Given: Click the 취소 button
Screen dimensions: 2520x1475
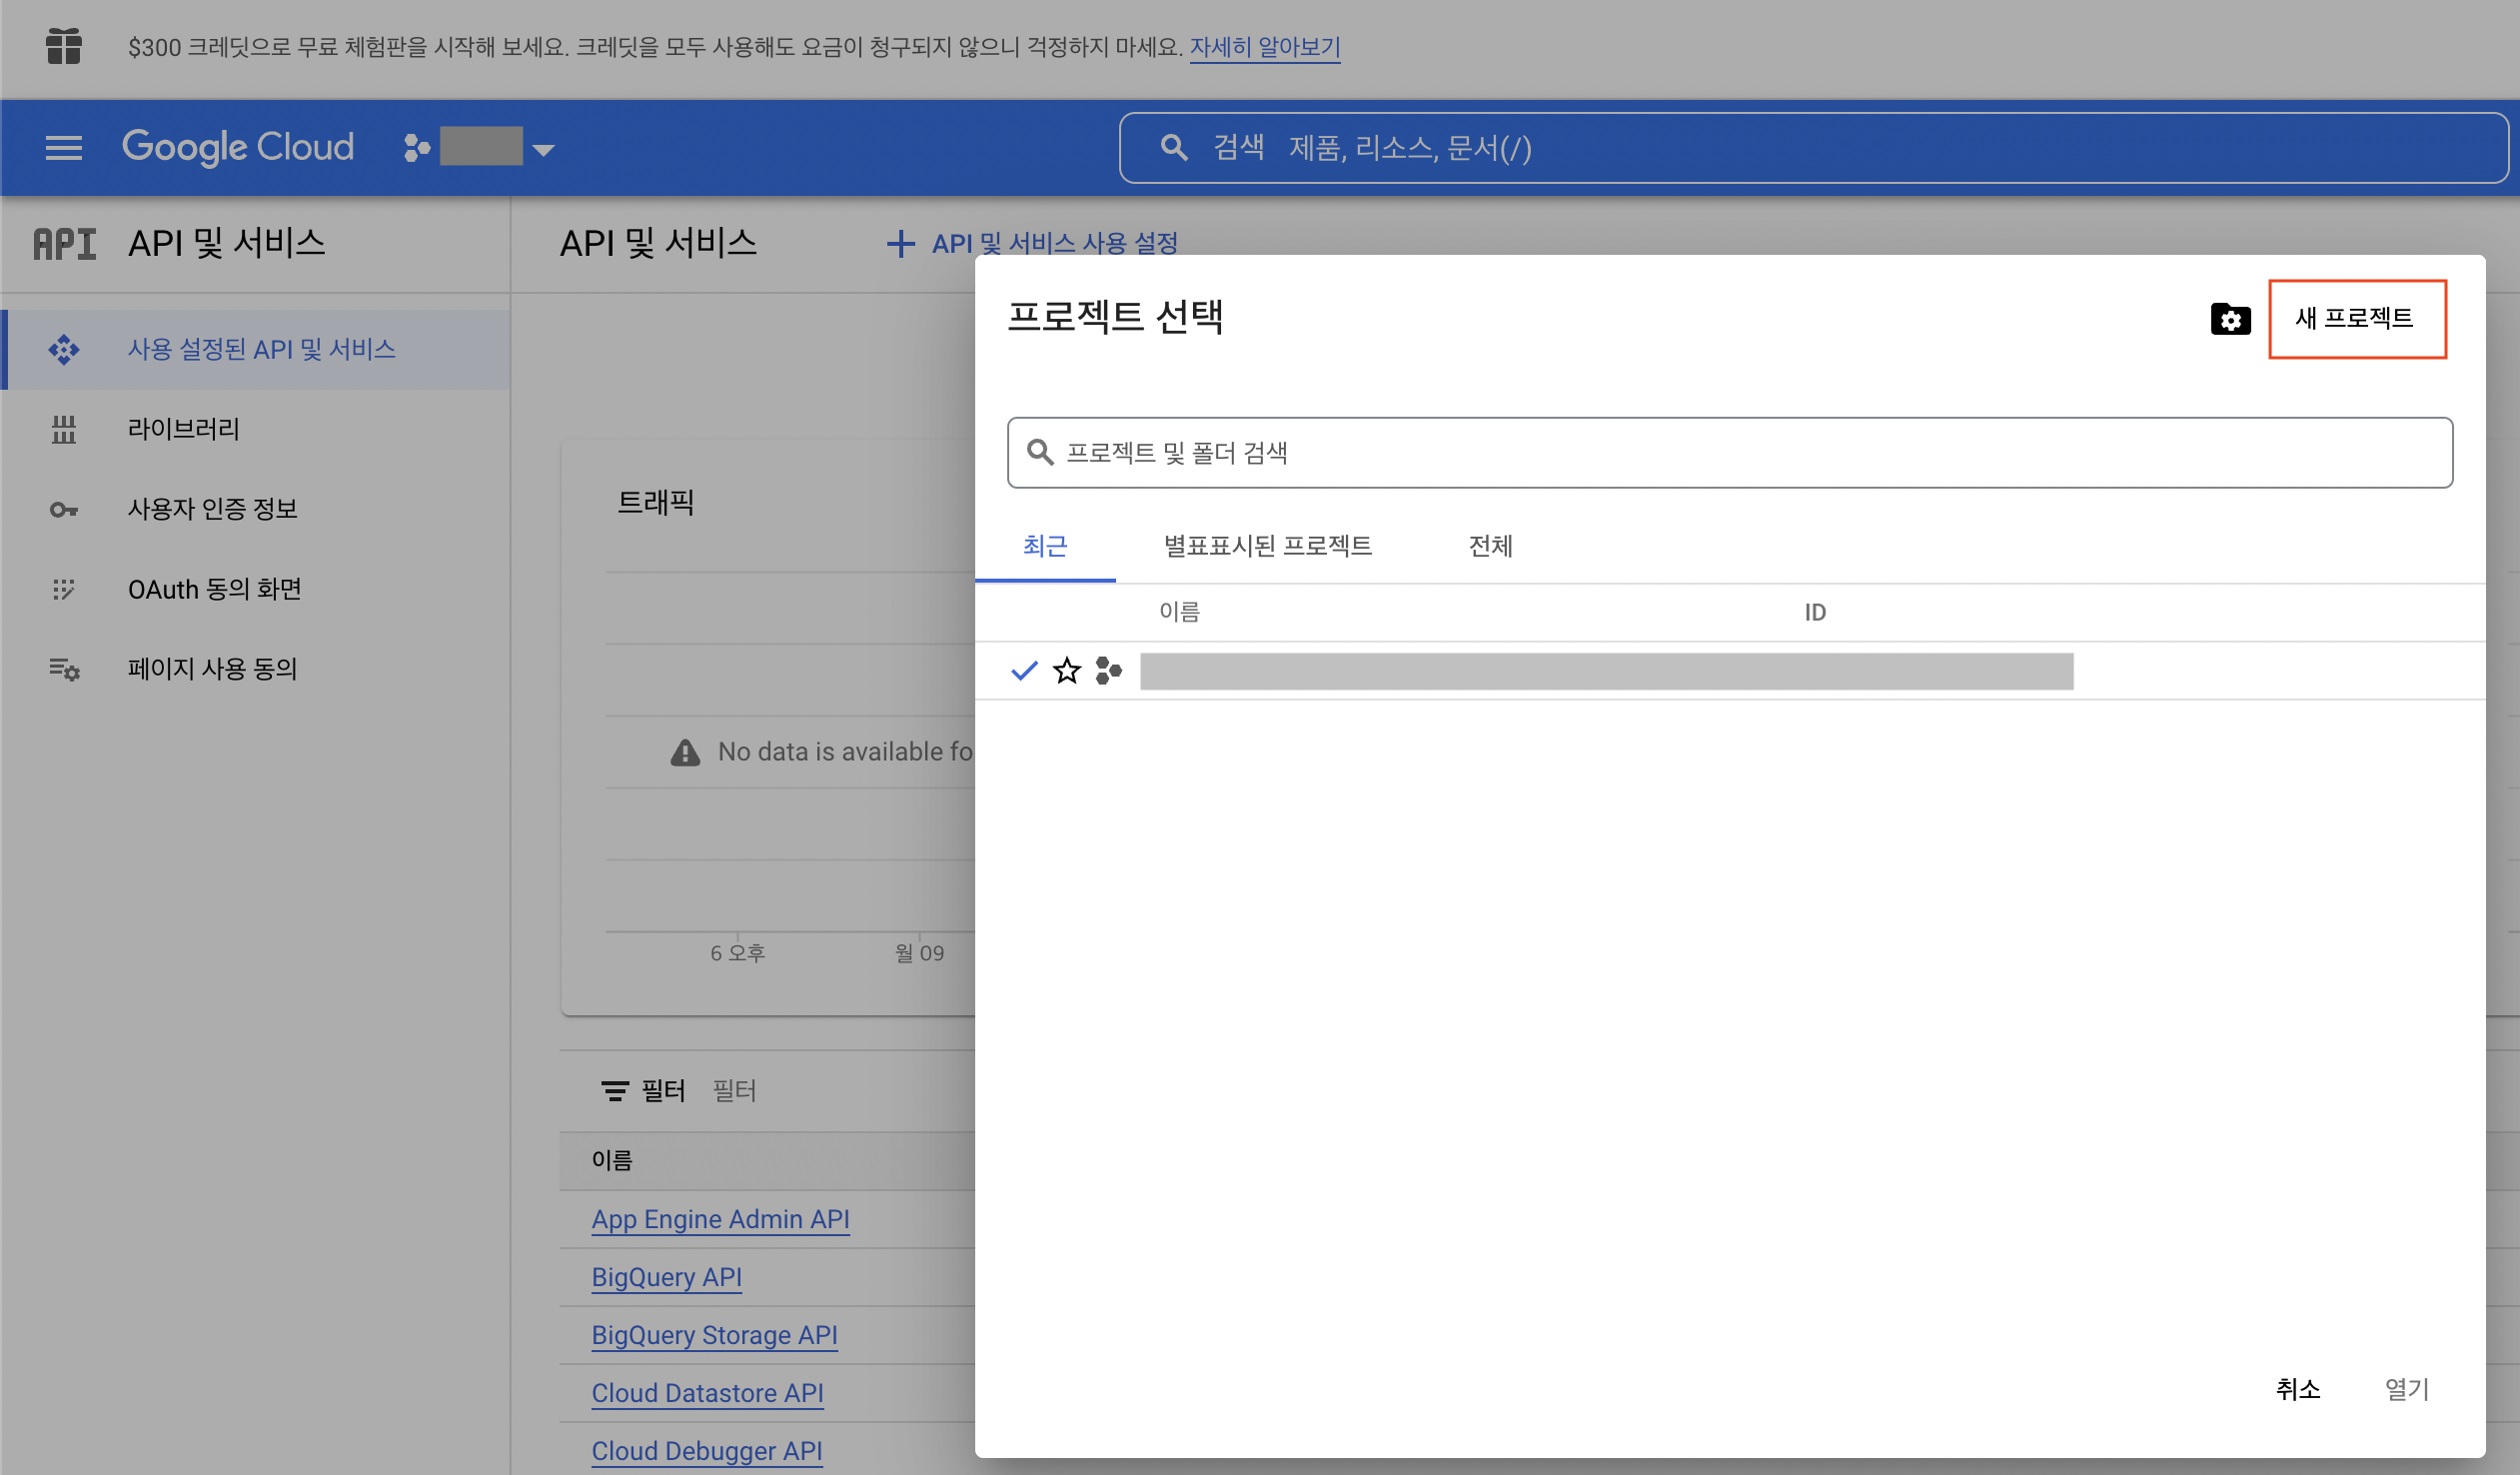Looking at the screenshot, I should 2297,1388.
